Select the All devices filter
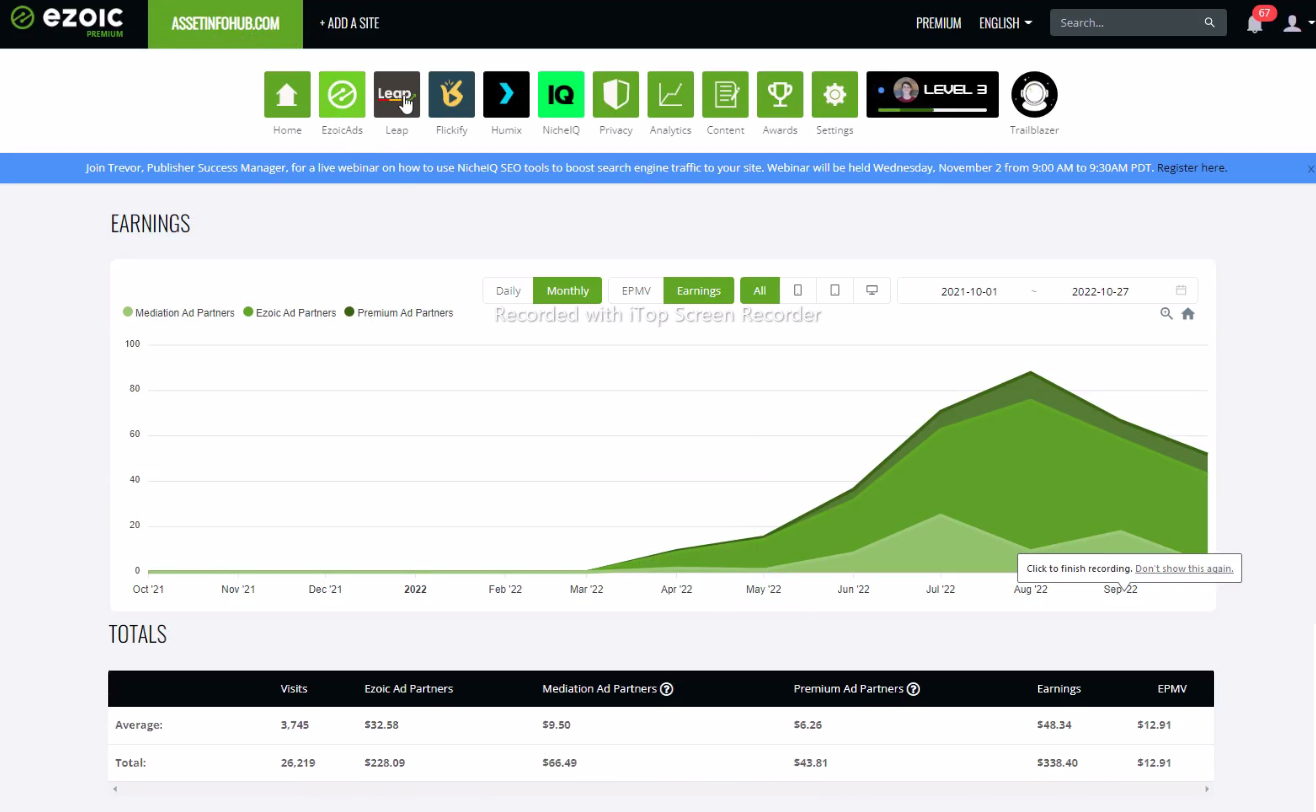The width and height of the screenshot is (1316, 812). coord(760,291)
